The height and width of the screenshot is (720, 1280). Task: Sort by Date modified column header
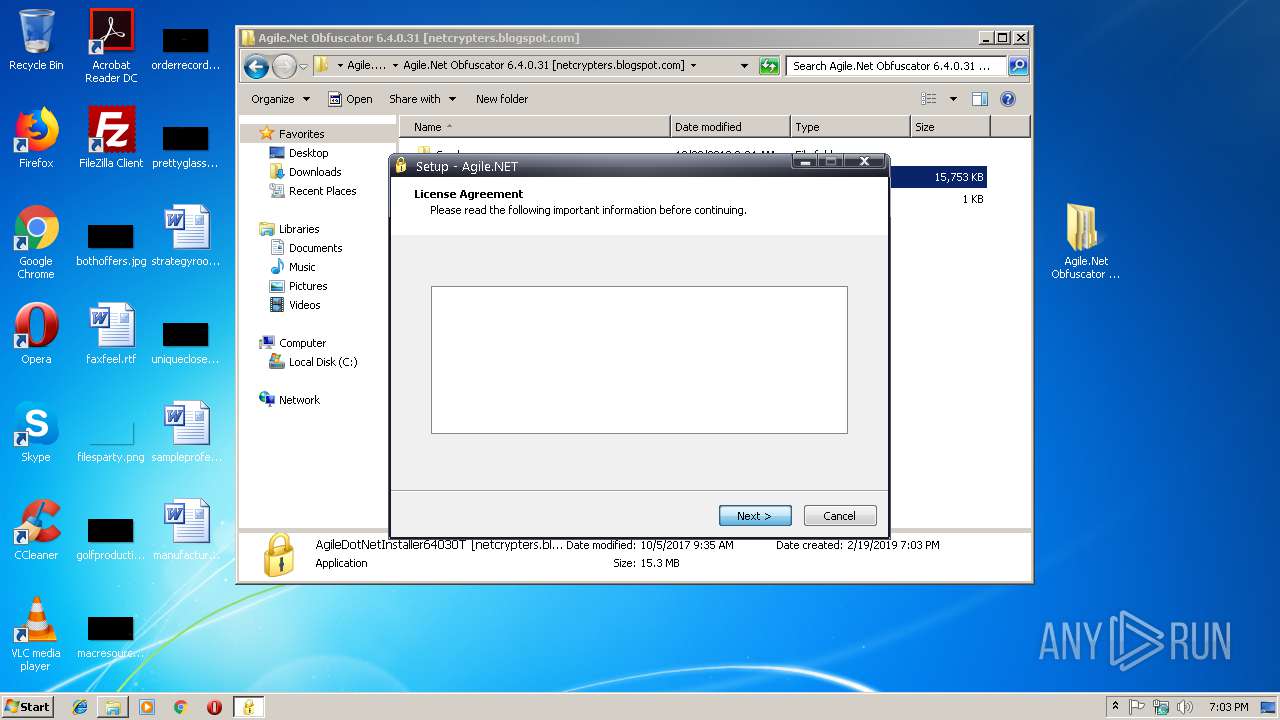[730, 127]
